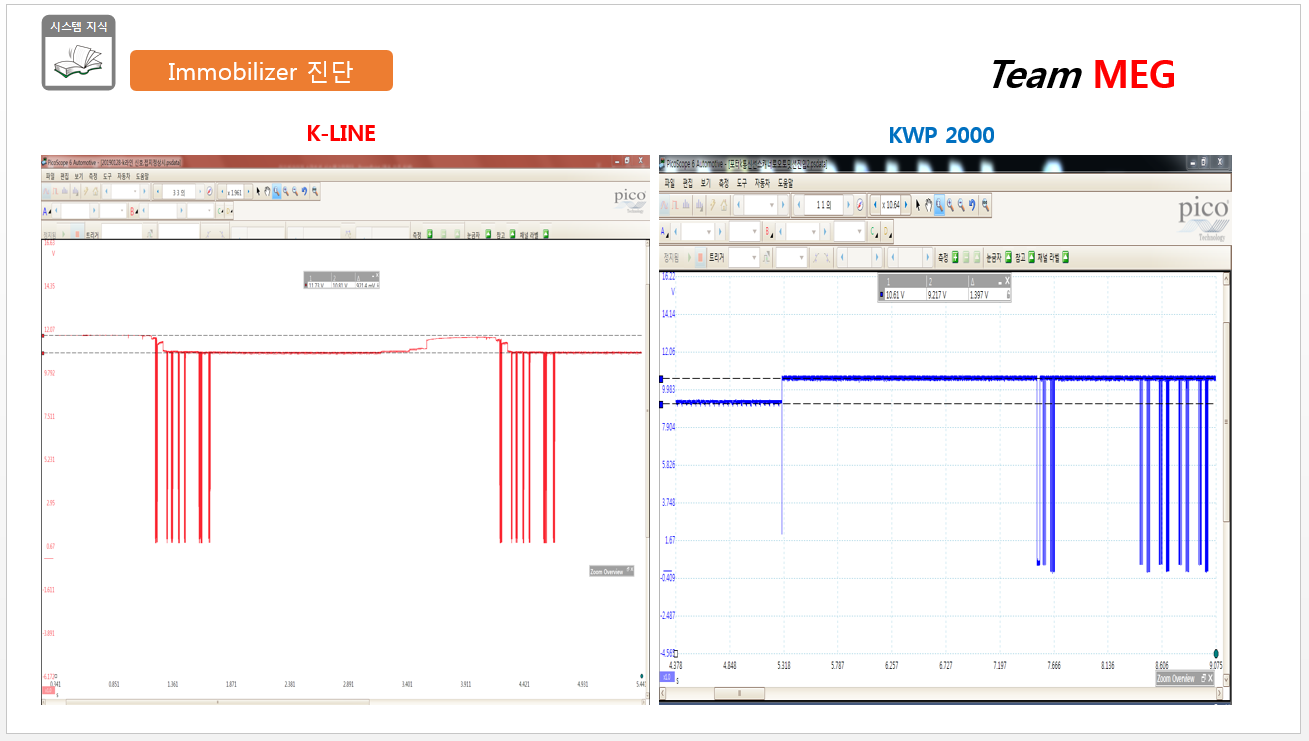Image resolution: width=1309 pixels, height=741 pixels.
Task: Click red stop capture button in KWP 2000 window
Action: pyautogui.click(x=700, y=257)
